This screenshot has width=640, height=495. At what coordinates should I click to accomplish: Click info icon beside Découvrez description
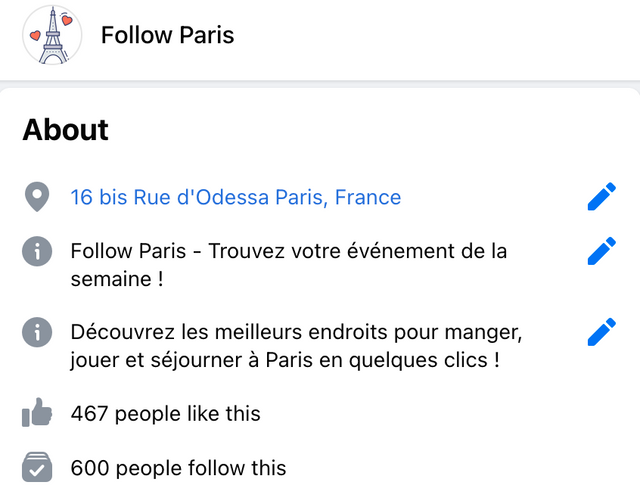37,332
